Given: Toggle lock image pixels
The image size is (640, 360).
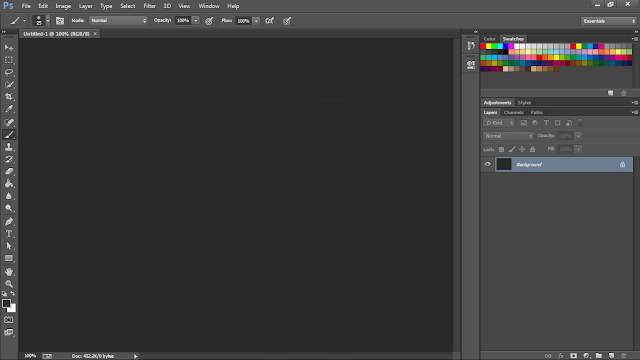Looking at the screenshot, I should pos(512,149).
